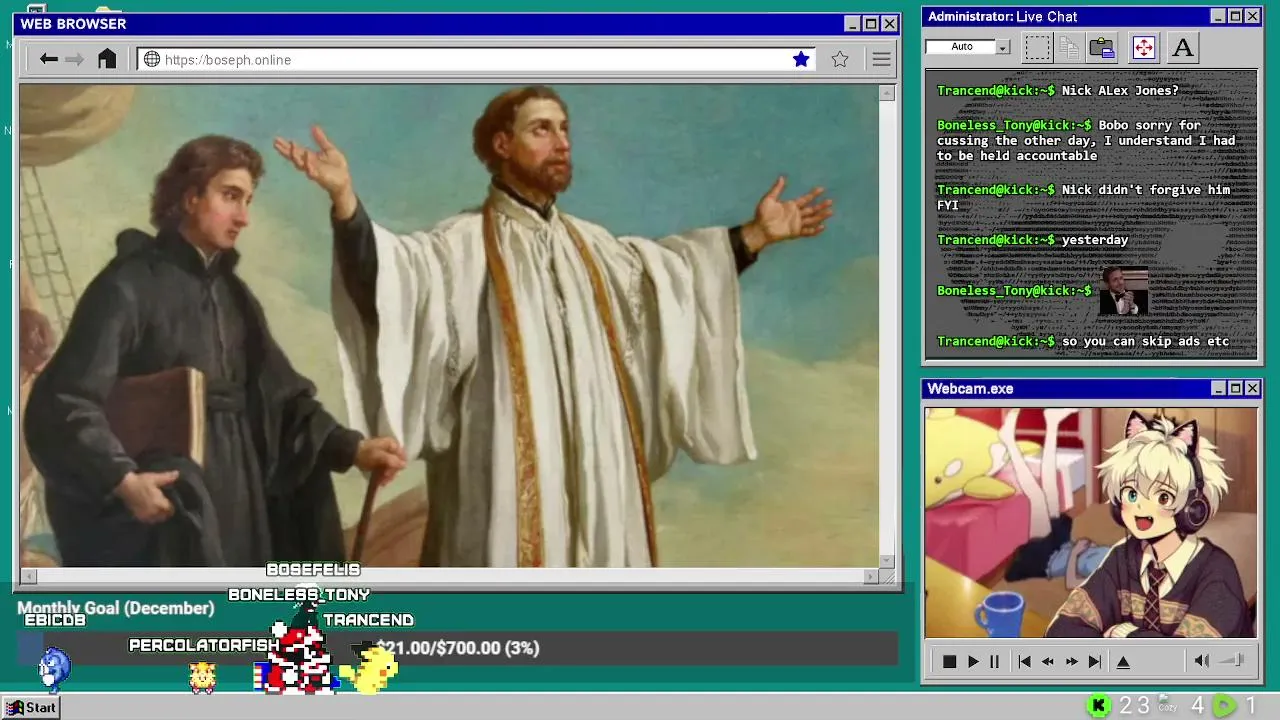Click the outlined favorites star button
1280x720 pixels.
coord(840,60)
